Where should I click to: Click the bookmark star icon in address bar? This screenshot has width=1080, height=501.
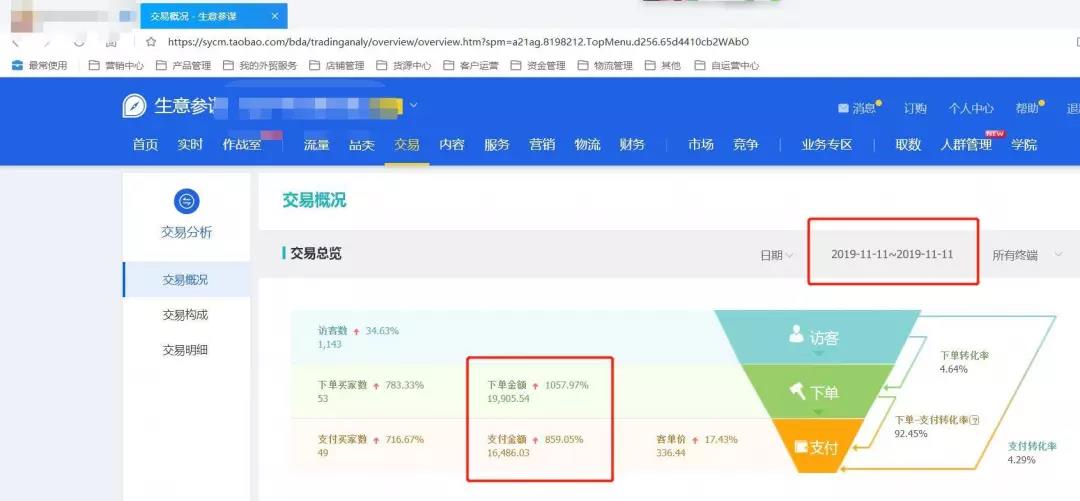pyautogui.click(x=151, y=42)
